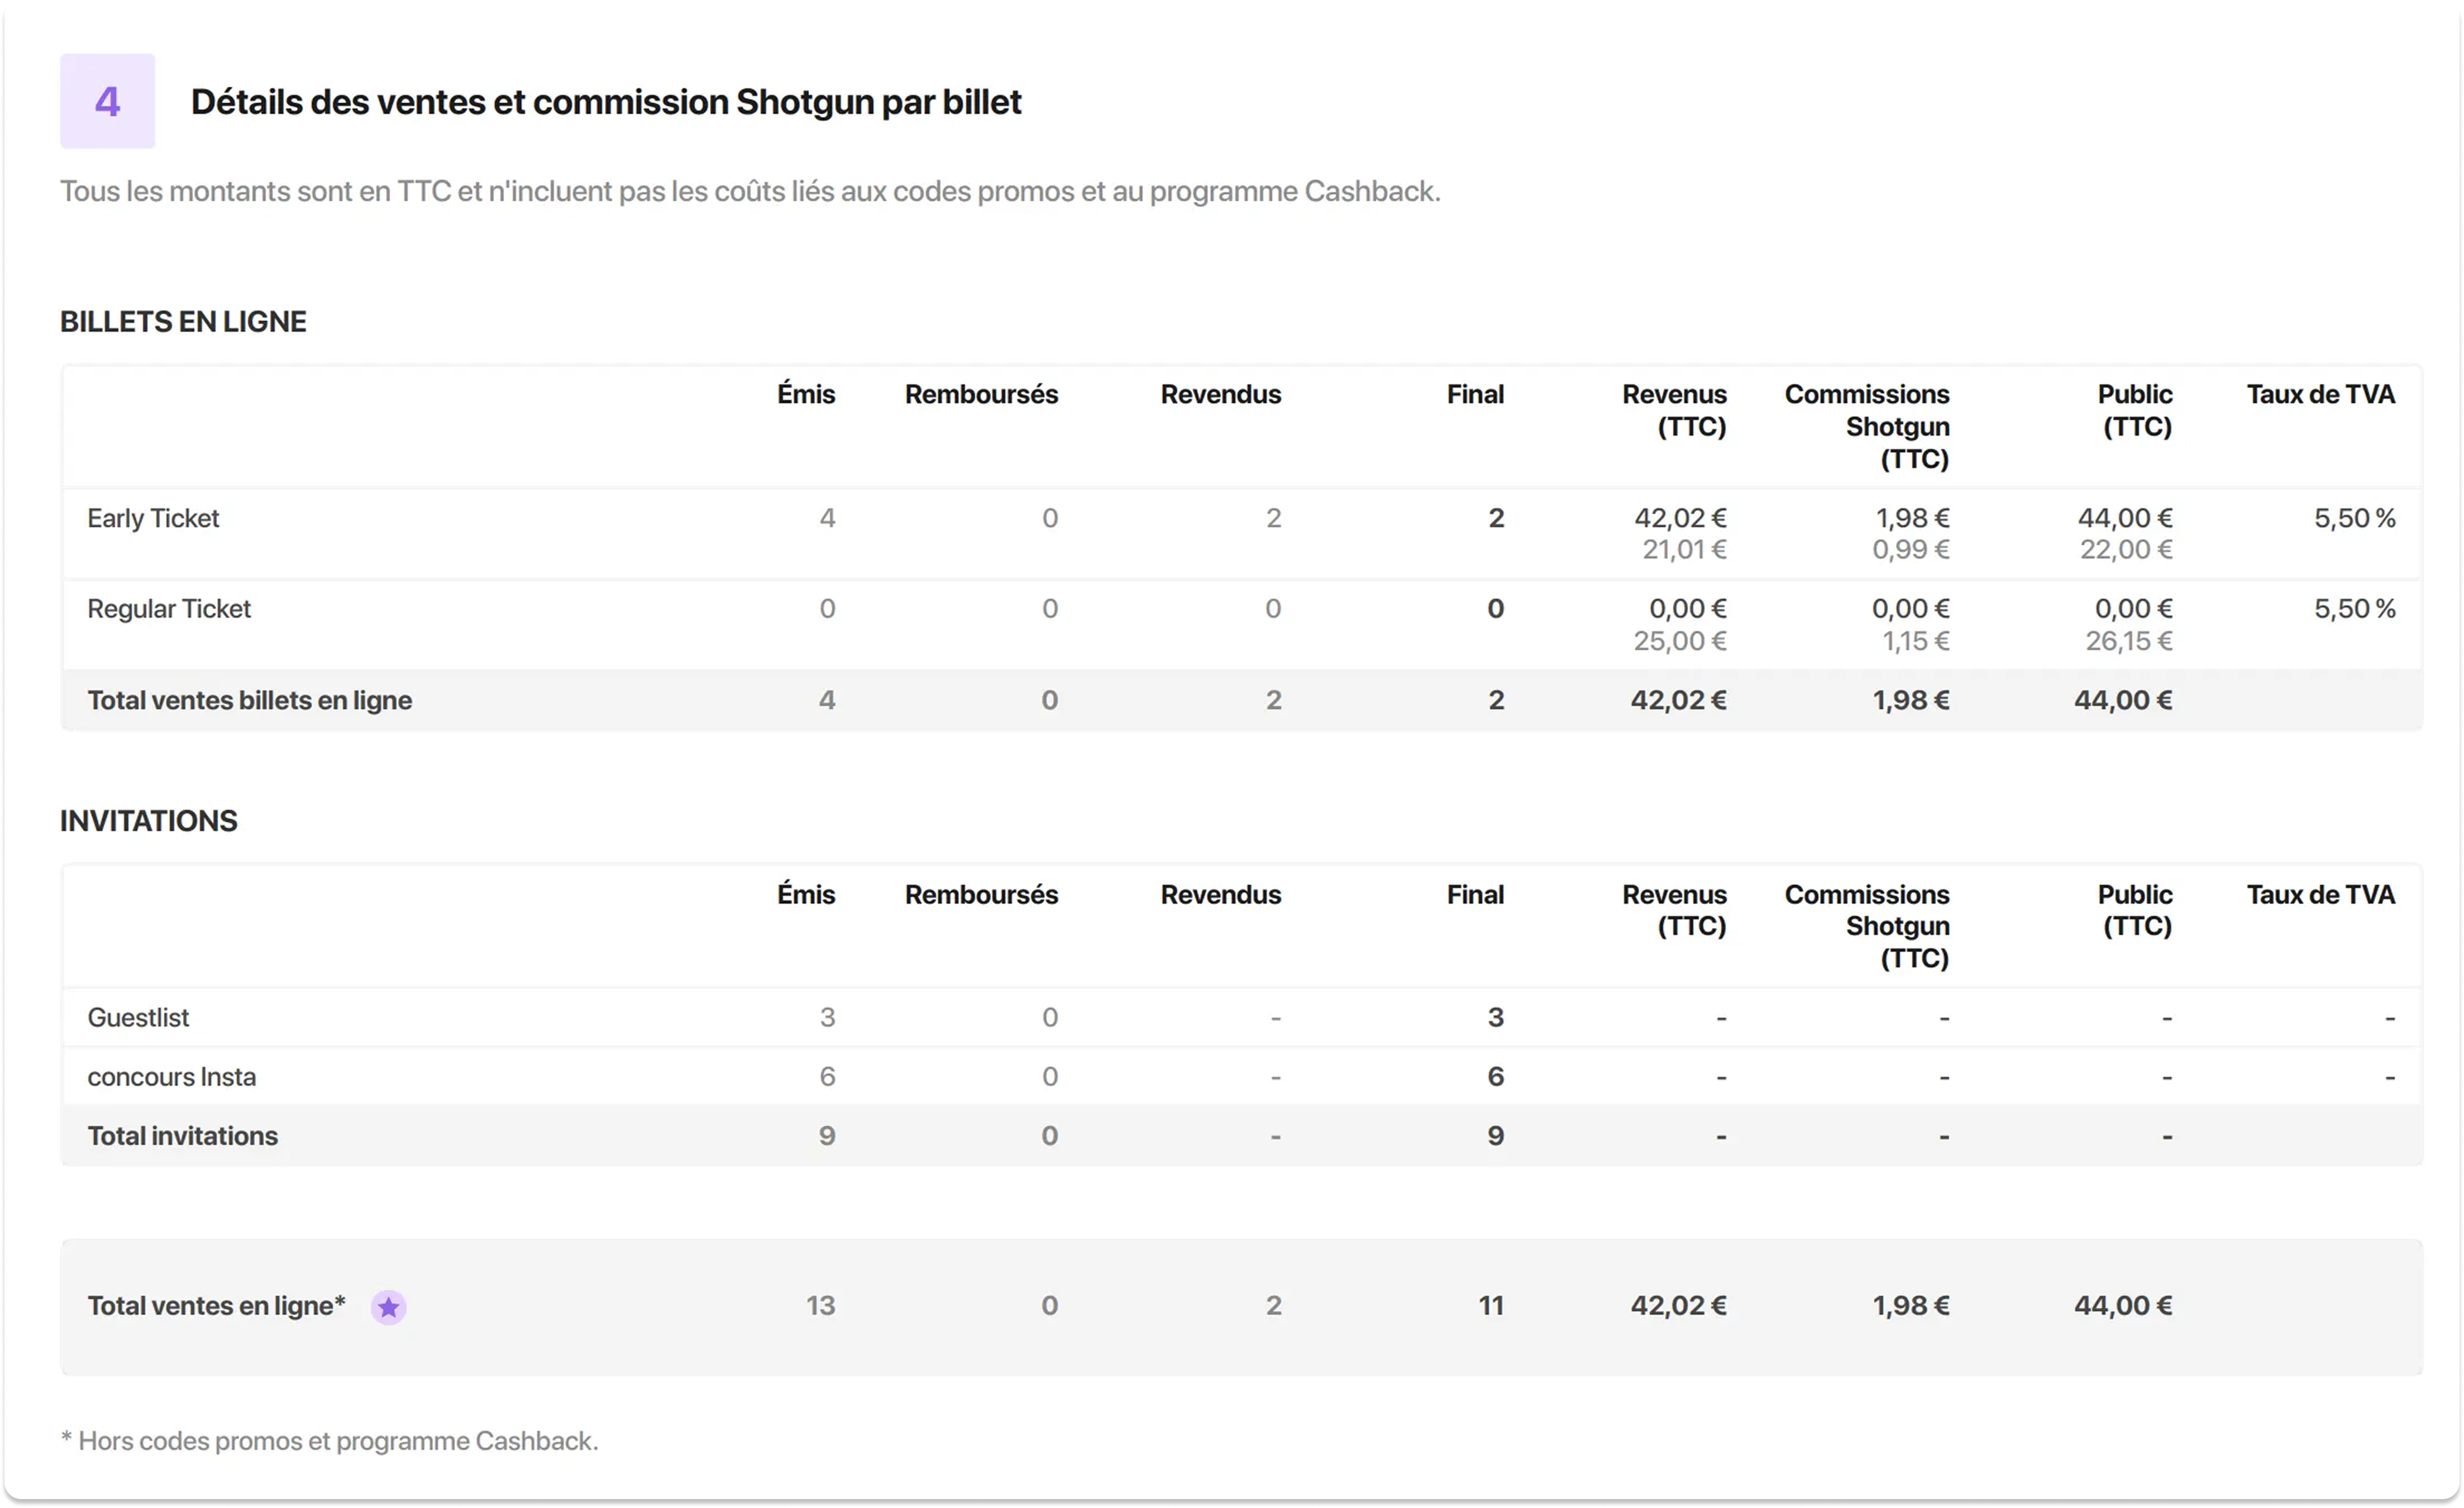
Task: Click the purple star icon beside Total ventes en ligne
Action: coord(388,1306)
